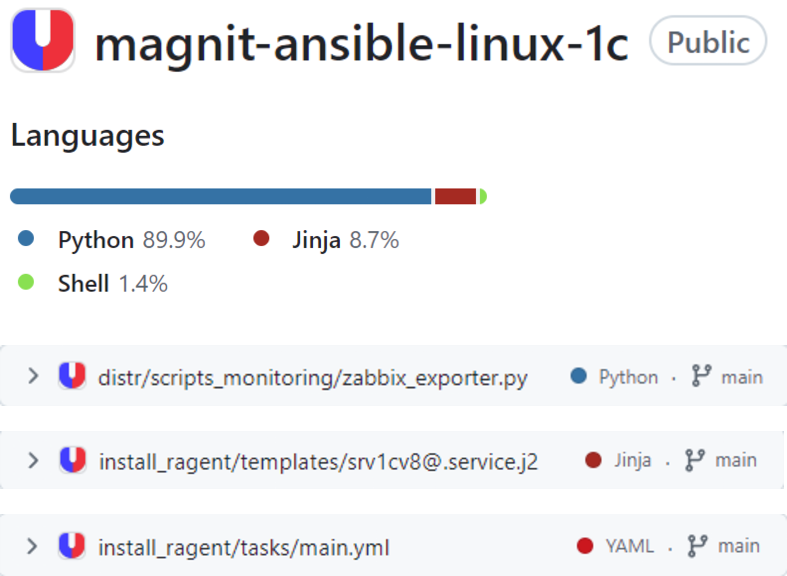787x576 pixels.
Task: Open install_ragent/templates/srv1cv8@.service.j2 file link
Action: [318, 462]
